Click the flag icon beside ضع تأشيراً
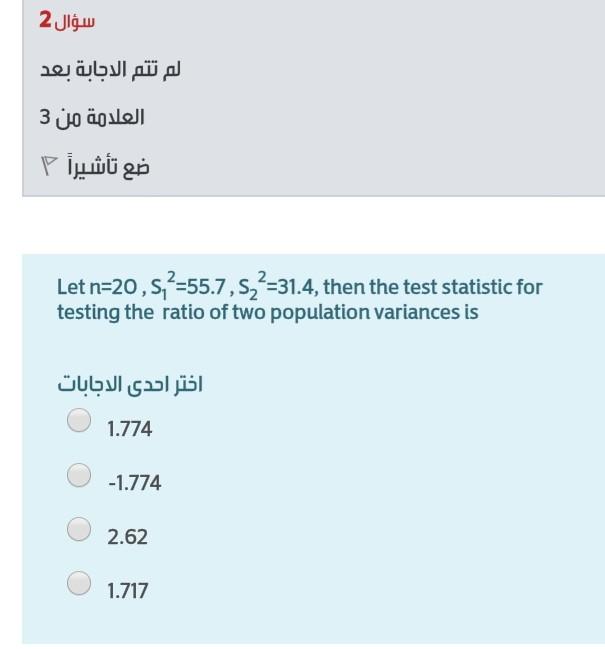The width and height of the screenshot is (605, 649). pos(48,166)
